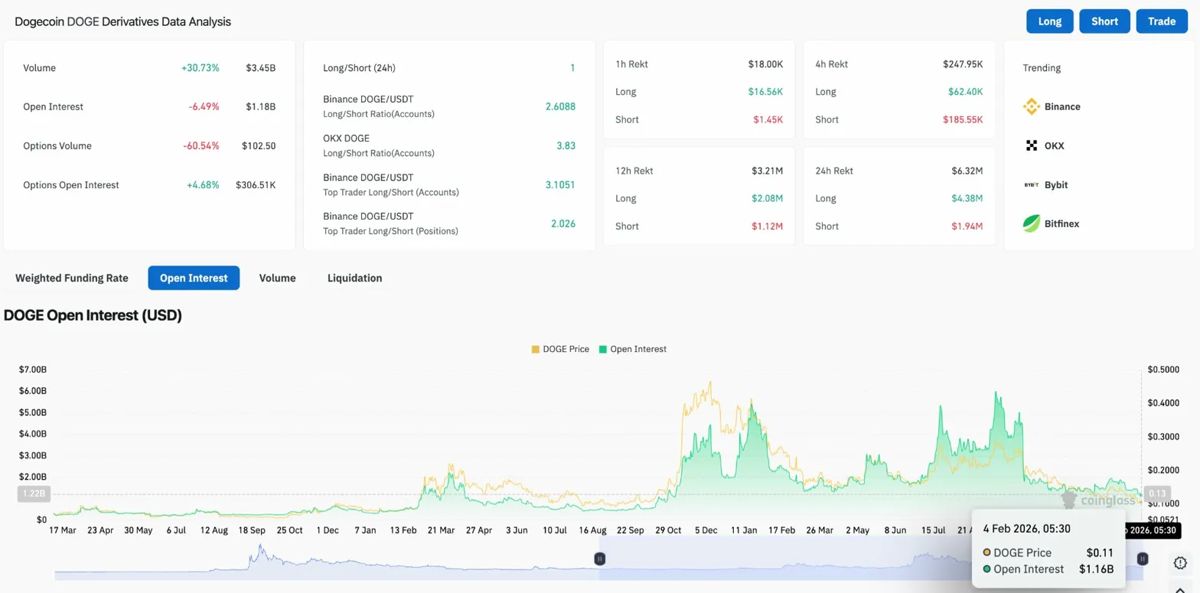Click the Bitfinex leaf logo icon
The height and width of the screenshot is (593, 1200).
(x=1031, y=224)
